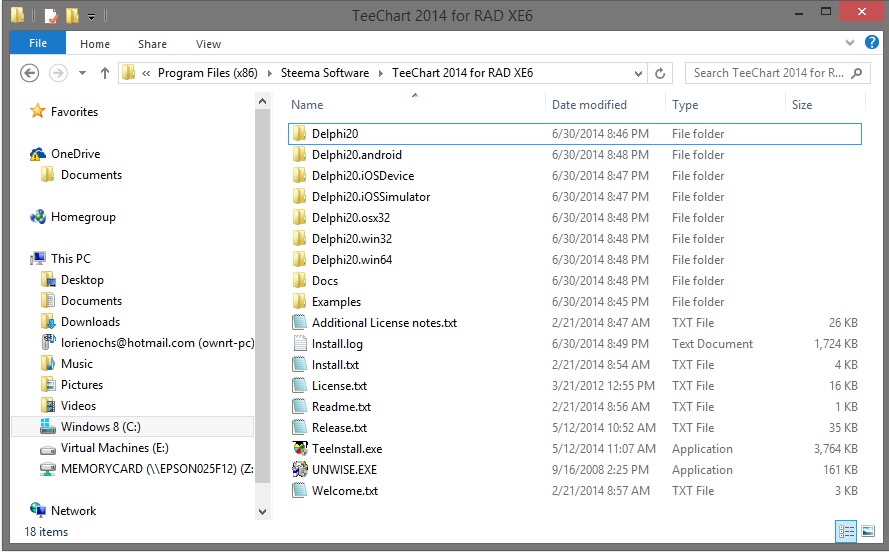Image resolution: width=889 pixels, height=552 pixels.
Task: Show hidden breadcrumb path chevrons
Action: (x=146, y=73)
